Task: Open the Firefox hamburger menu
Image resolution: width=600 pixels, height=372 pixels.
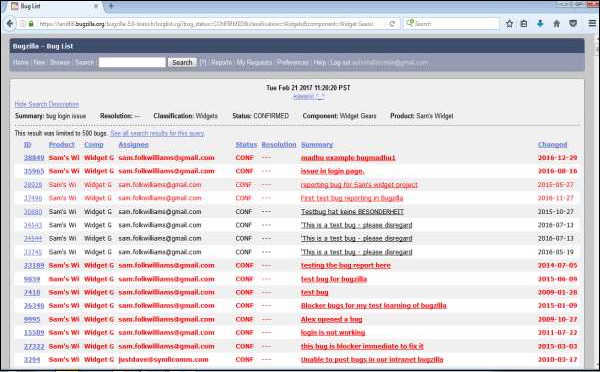Action: coord(592,24)
